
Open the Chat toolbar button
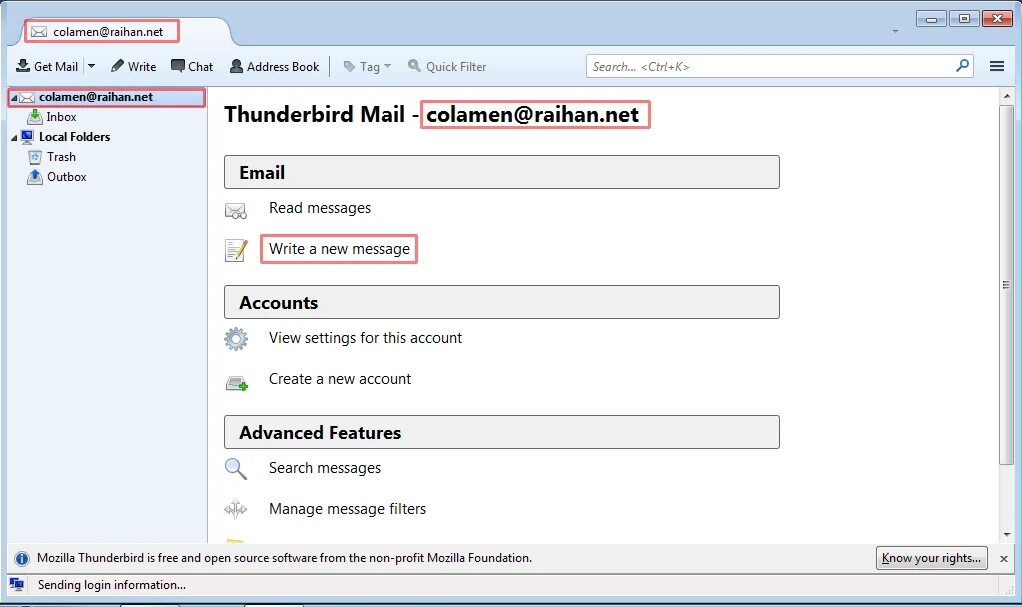tap(192, 67)
